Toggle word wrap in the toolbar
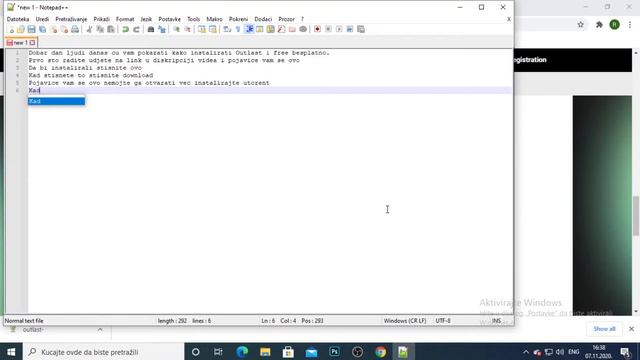 (227, 29)
